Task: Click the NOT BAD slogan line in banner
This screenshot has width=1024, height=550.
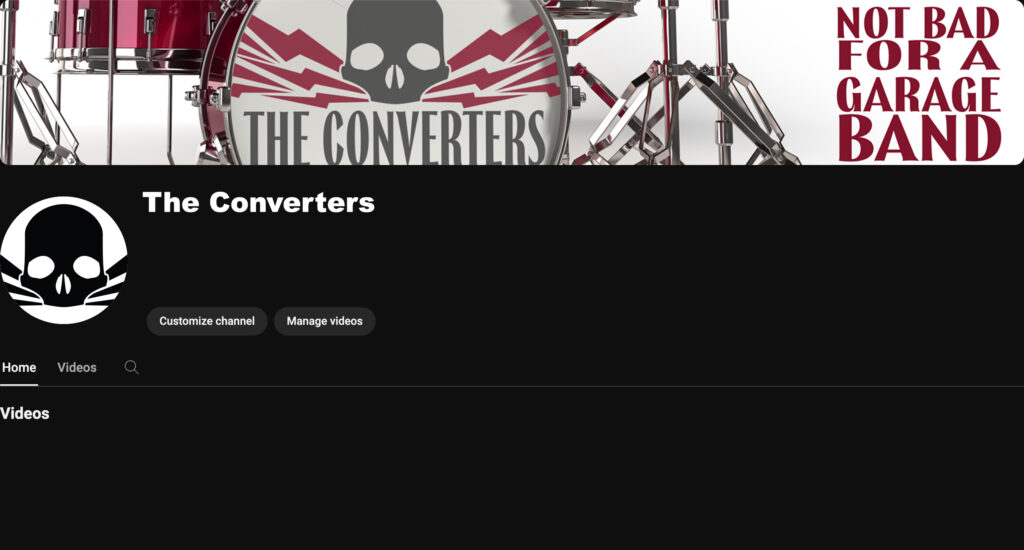Action: (x=918, y=24)
